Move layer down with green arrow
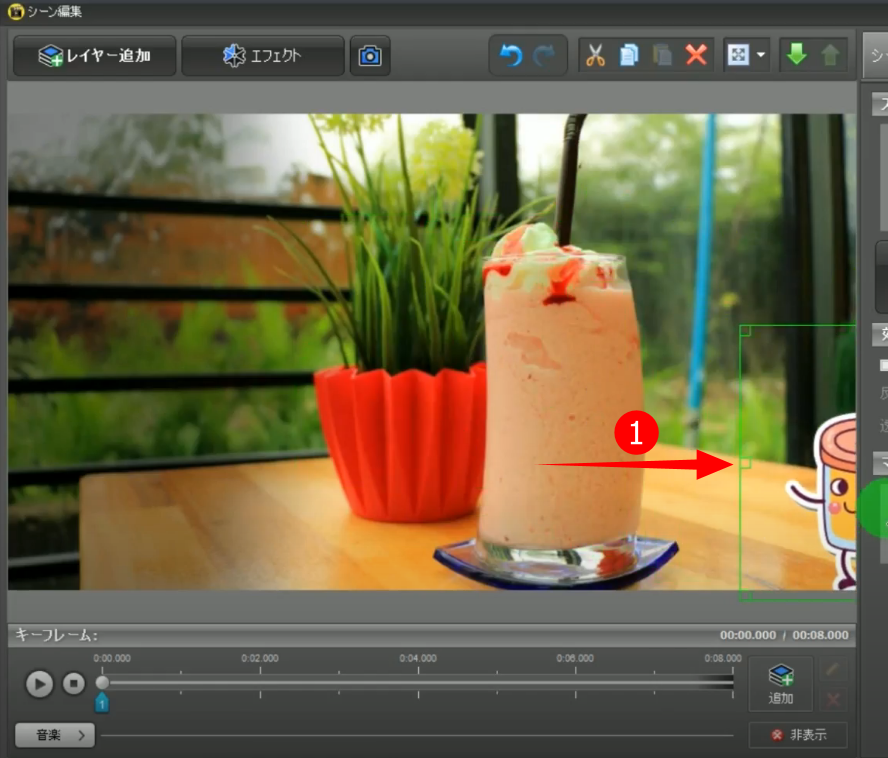Viewport: 888px width, 758px height. 796,56
